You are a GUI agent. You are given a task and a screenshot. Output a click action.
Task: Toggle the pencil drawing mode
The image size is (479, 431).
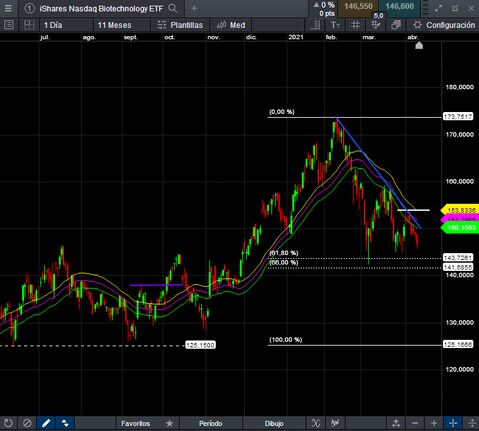tap(46, 423)
